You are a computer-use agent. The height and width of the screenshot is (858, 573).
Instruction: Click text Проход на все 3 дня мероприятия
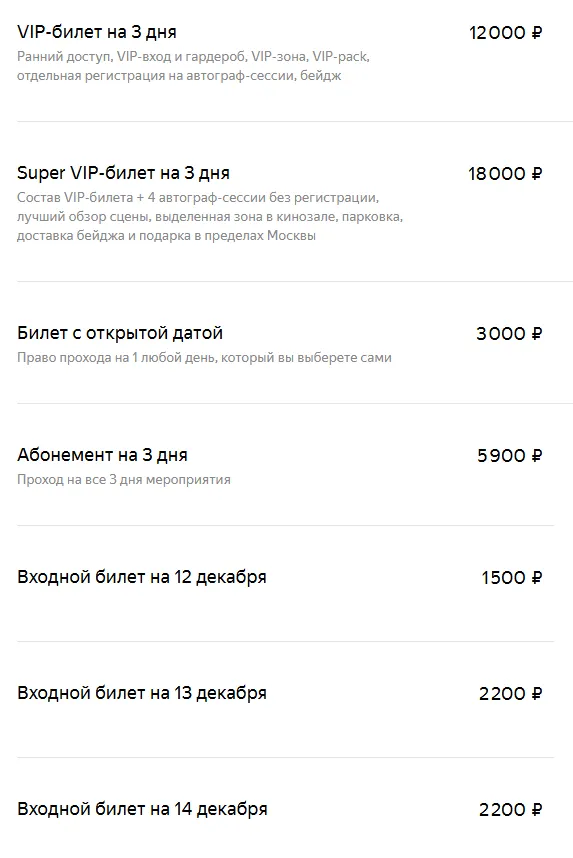[124, 480]
